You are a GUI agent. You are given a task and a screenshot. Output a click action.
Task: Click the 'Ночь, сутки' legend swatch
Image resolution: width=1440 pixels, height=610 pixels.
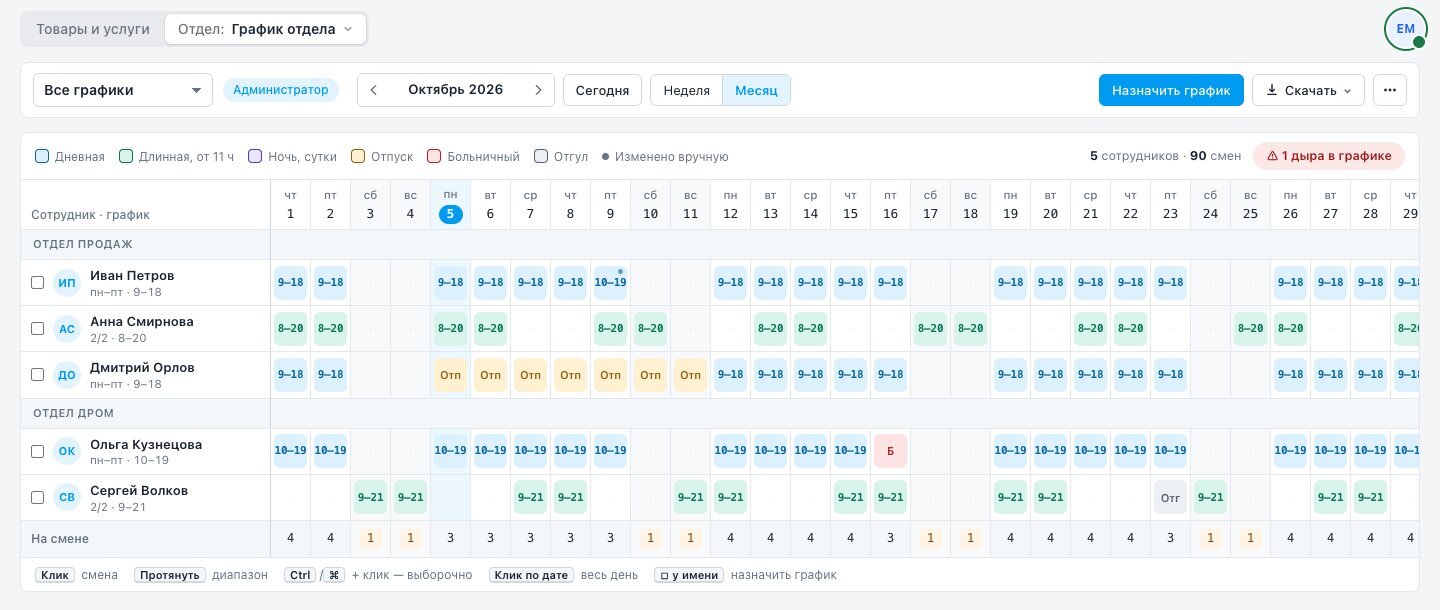tap(255, 156)
